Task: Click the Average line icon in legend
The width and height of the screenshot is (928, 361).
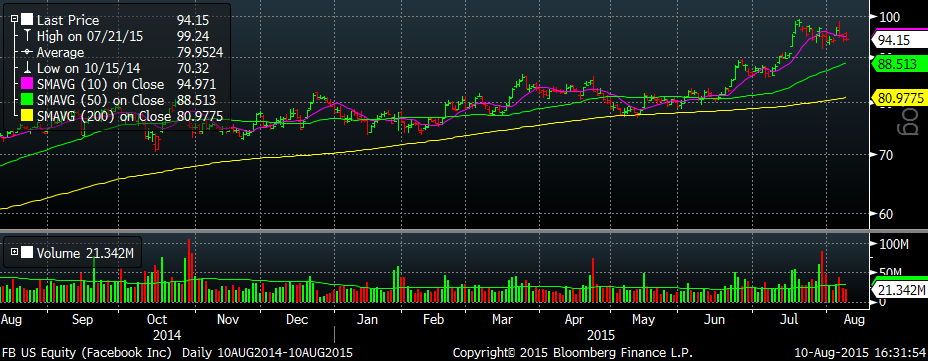Action: [27, 52]
